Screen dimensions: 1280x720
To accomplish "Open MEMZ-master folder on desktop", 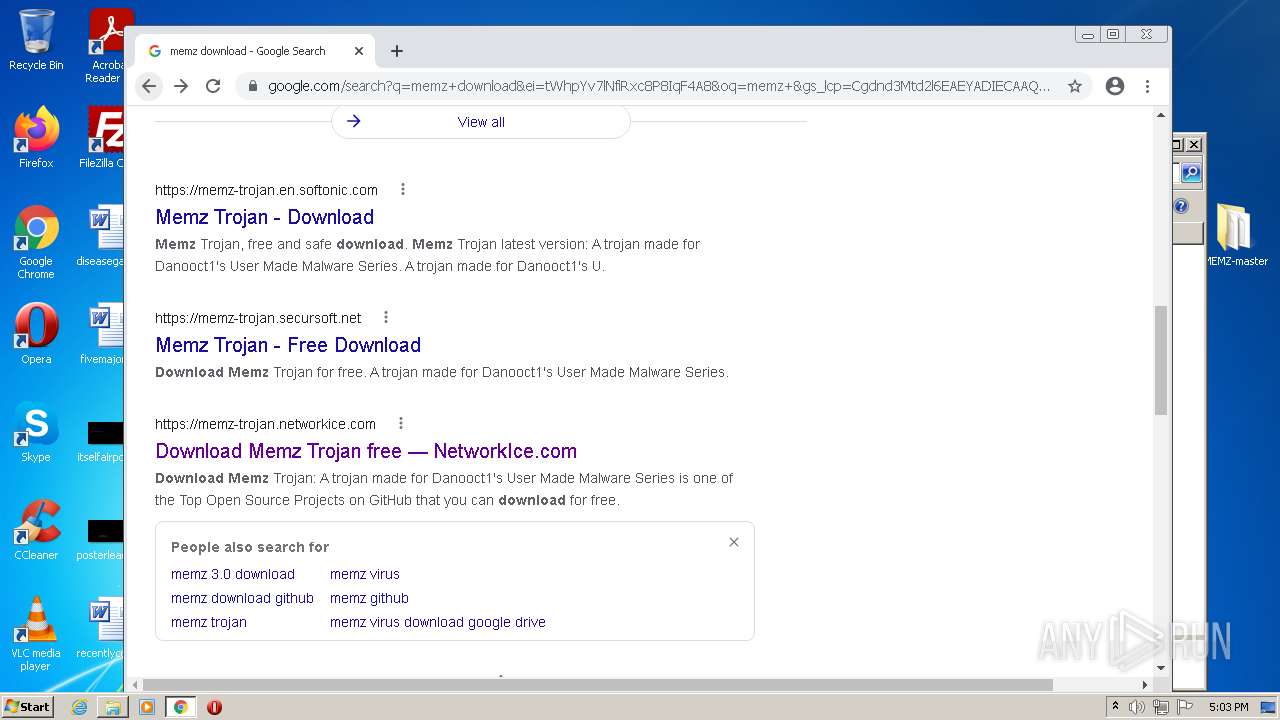I will (1235, 235).
